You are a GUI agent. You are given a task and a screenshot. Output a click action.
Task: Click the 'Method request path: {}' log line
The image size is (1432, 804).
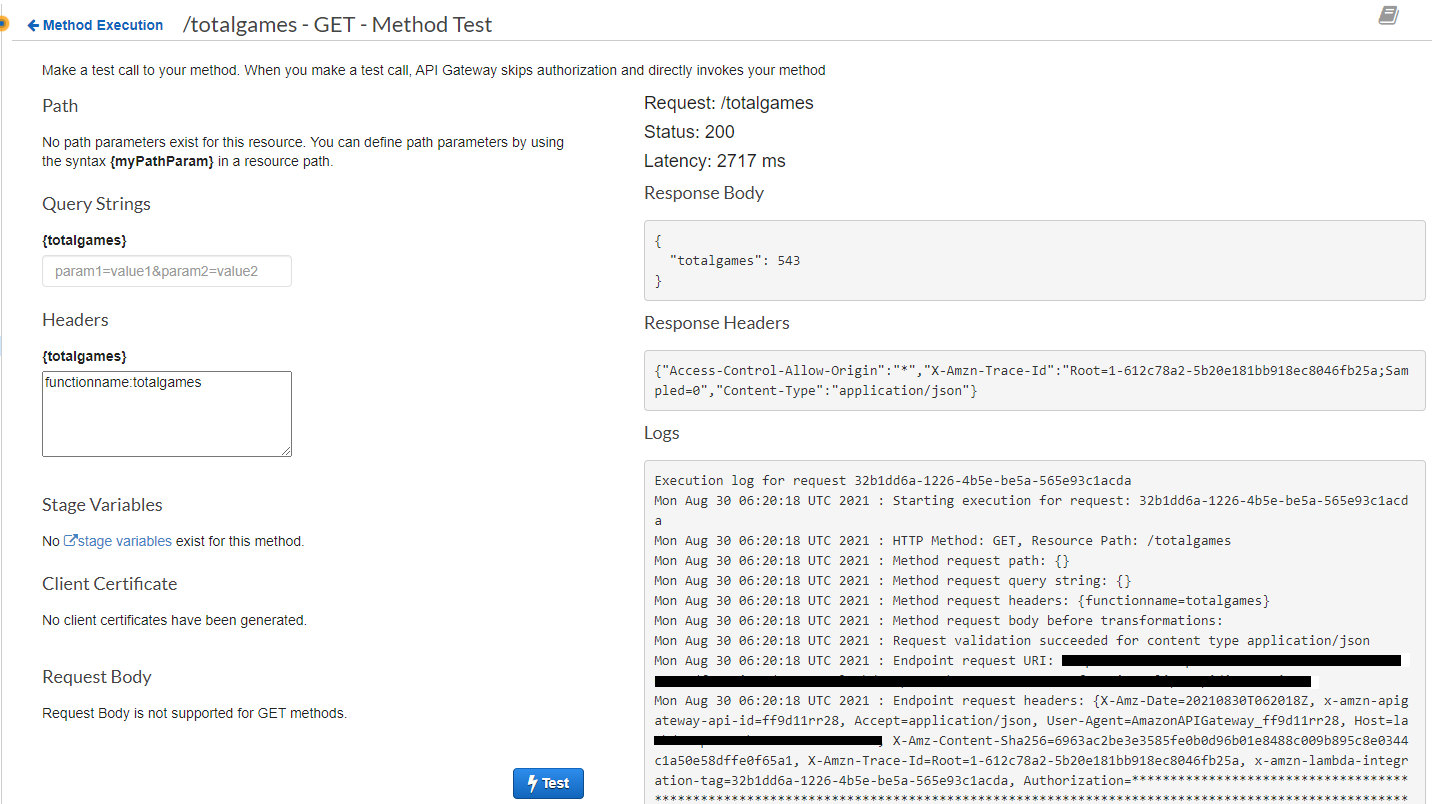pyautogui.click(x=862, y=561)
